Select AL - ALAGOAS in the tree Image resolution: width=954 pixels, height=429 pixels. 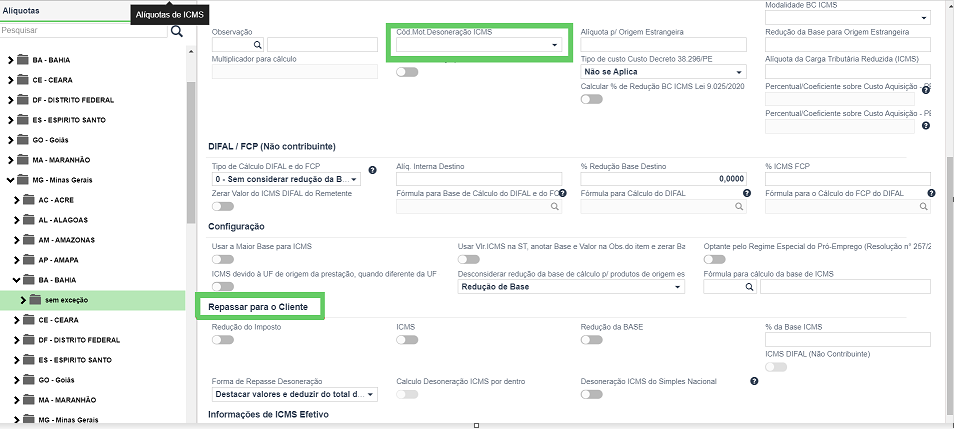click(62, 220)
